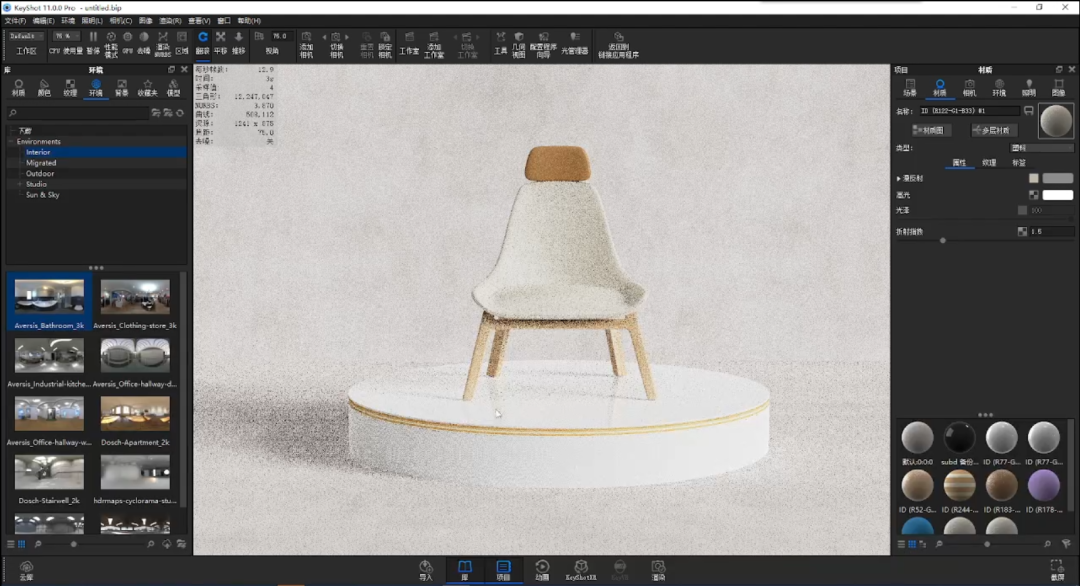The image size is (1080, 586).
Task: Switch to library 纹理 Textures tab
Action: (x=70, y=87)
